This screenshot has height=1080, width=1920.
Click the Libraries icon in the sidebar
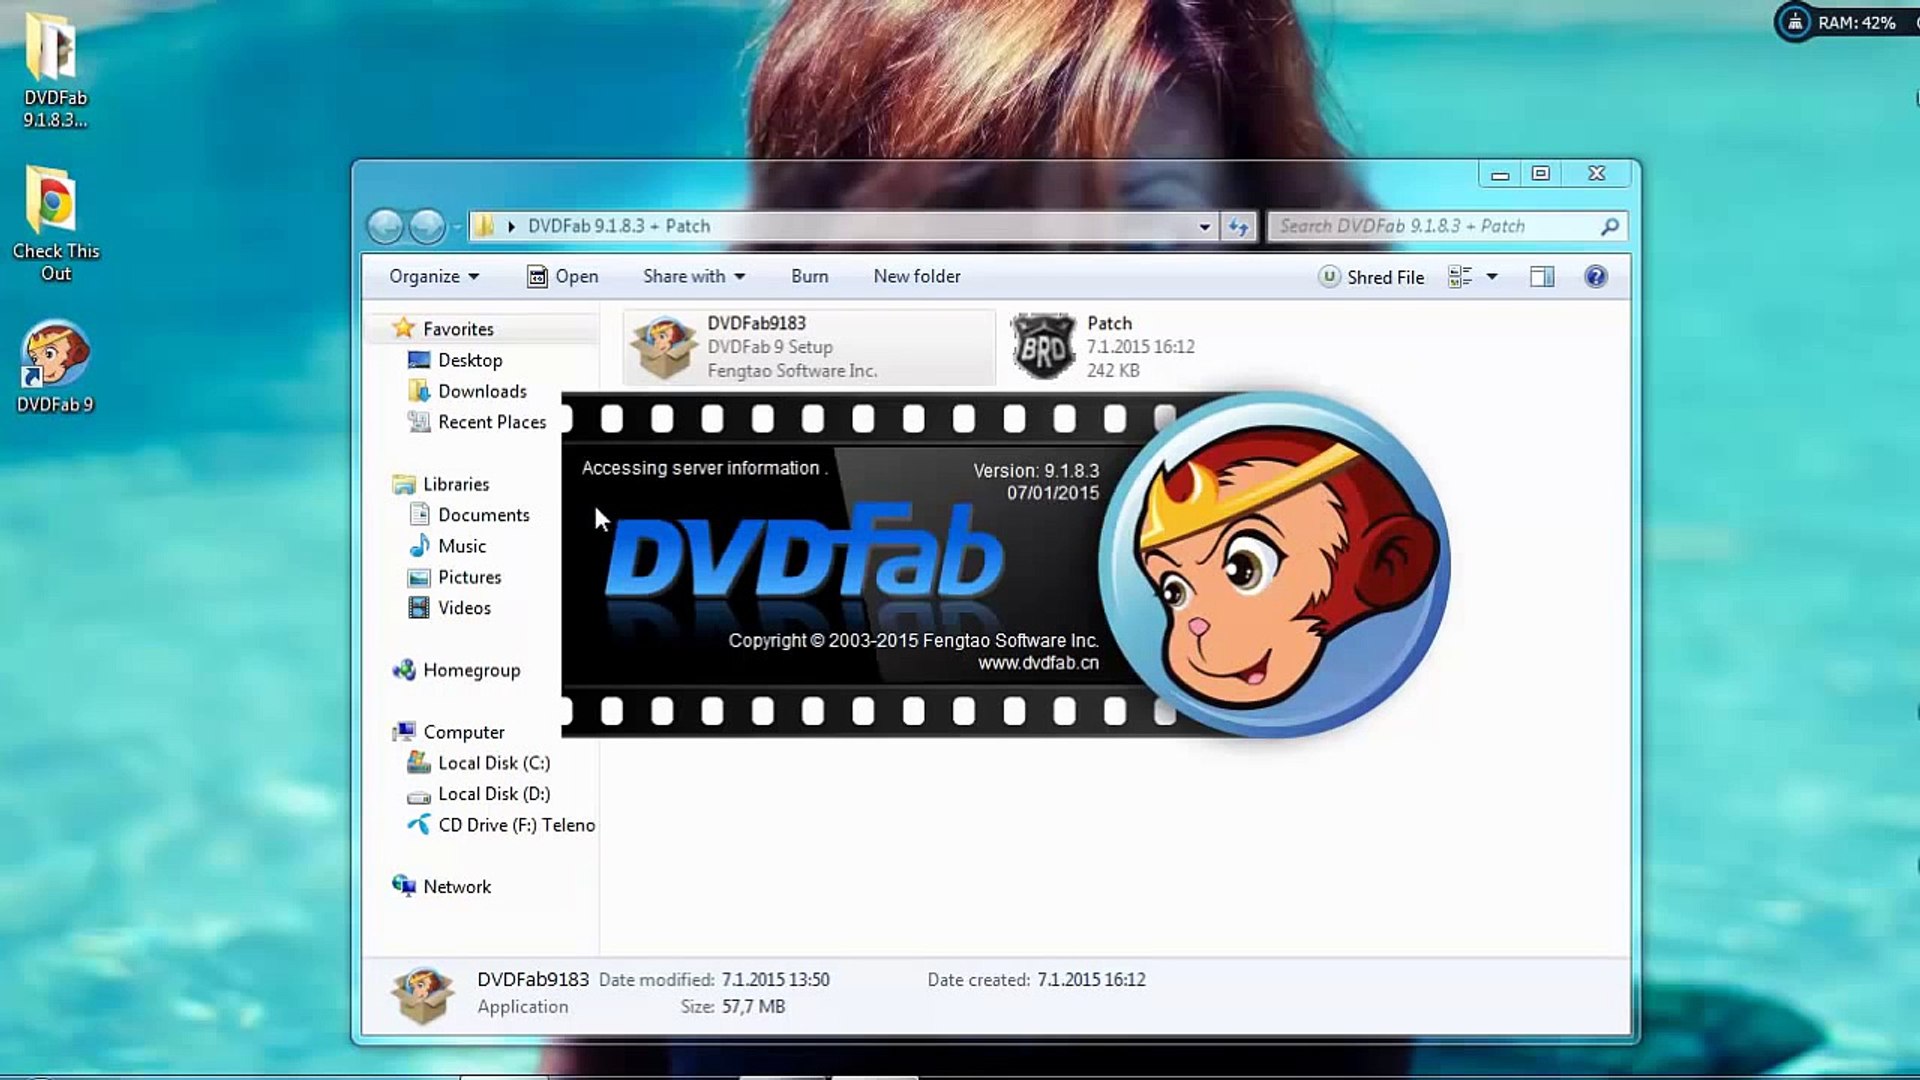pyautogui.click(x=404, y=484)
